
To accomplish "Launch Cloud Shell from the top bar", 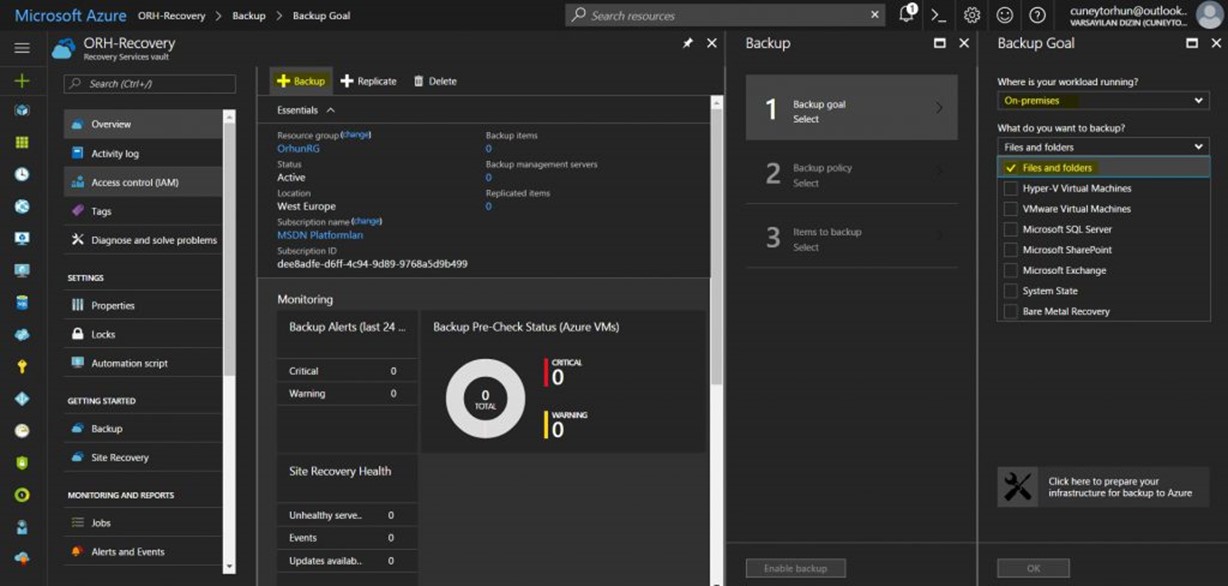I will click(938, 15).
